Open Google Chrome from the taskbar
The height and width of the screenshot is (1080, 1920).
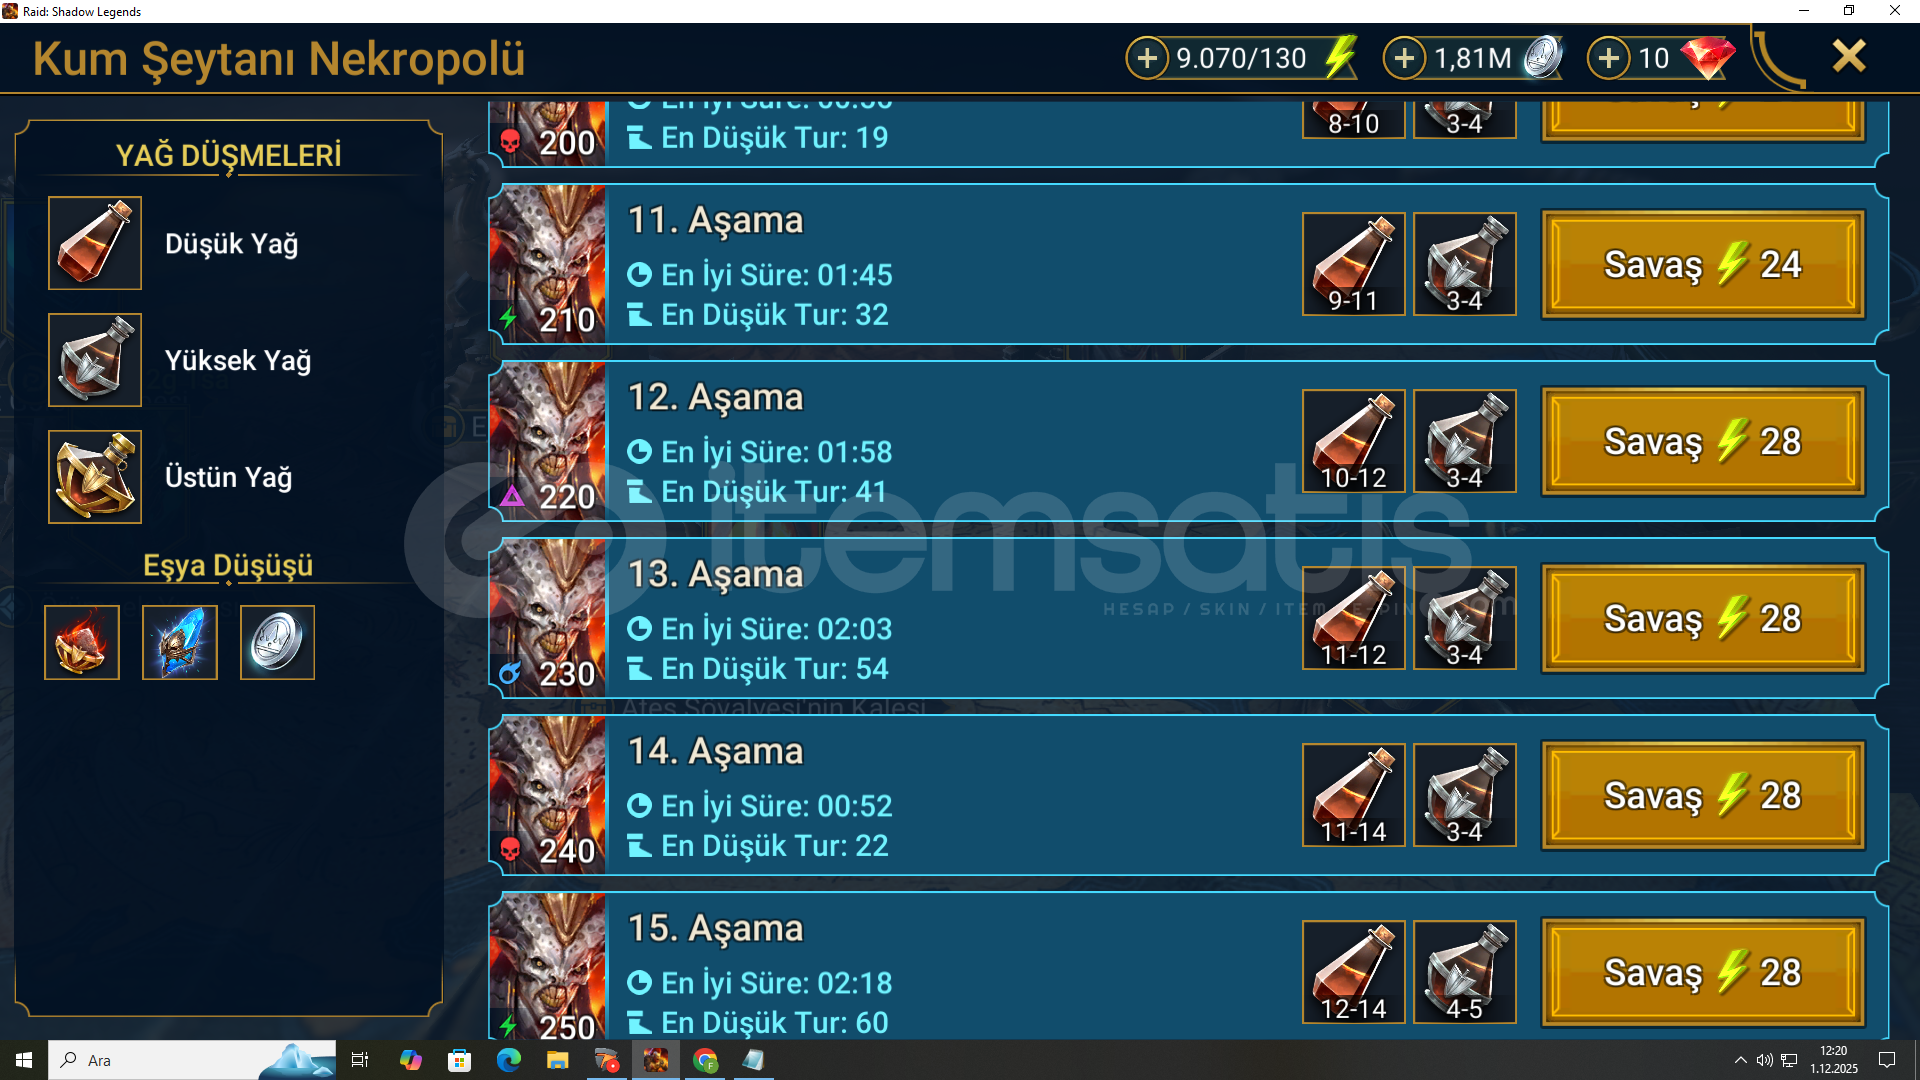[x=705, y=1060]
